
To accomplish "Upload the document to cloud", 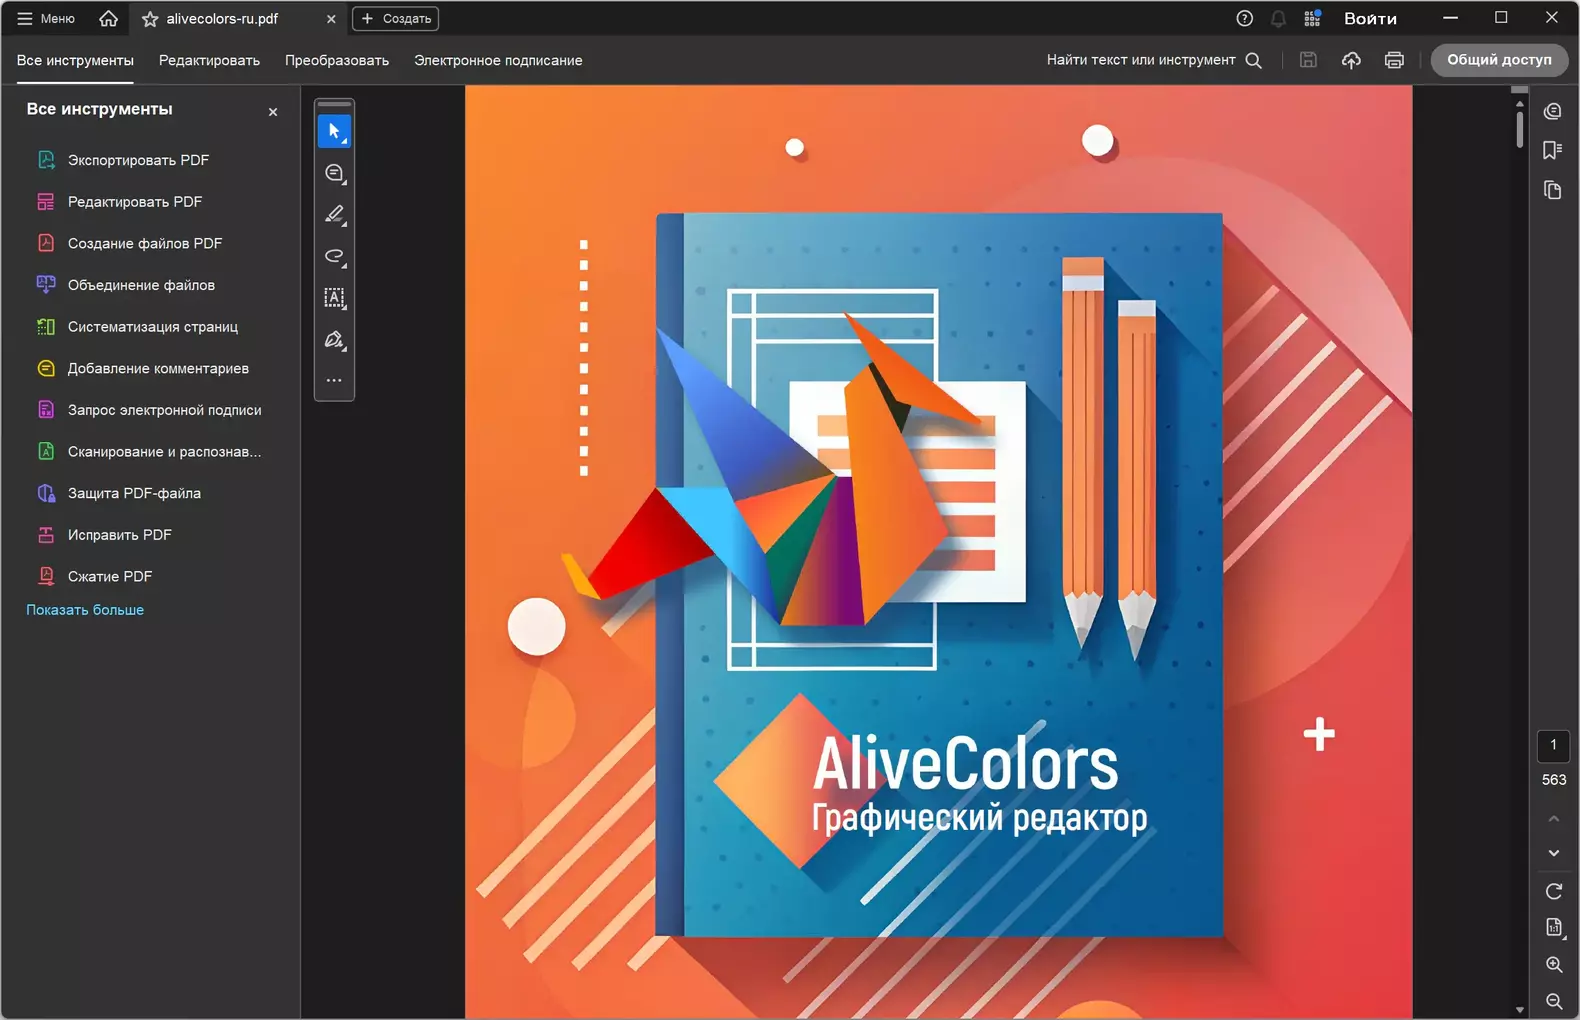I will pos(1351,60).
